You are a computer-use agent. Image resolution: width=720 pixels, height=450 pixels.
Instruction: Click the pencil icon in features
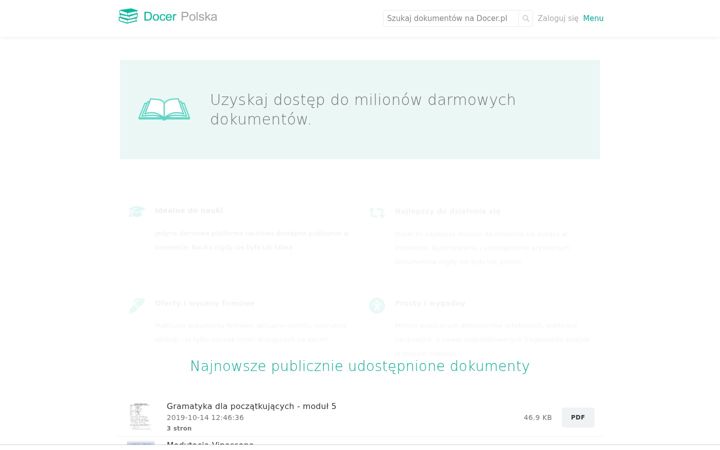(x=137, y=305)
